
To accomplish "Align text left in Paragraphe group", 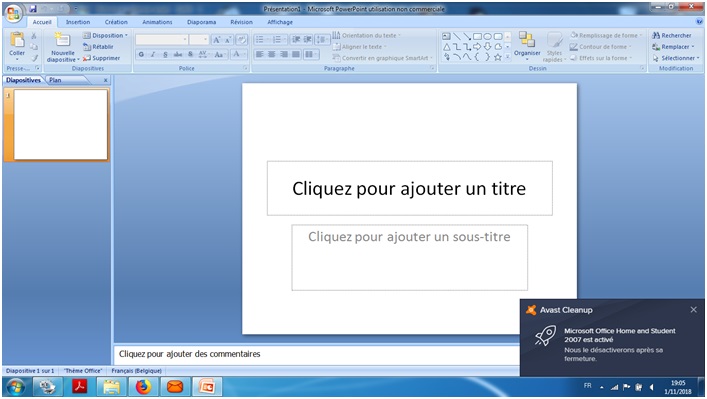I will [260, 55].
